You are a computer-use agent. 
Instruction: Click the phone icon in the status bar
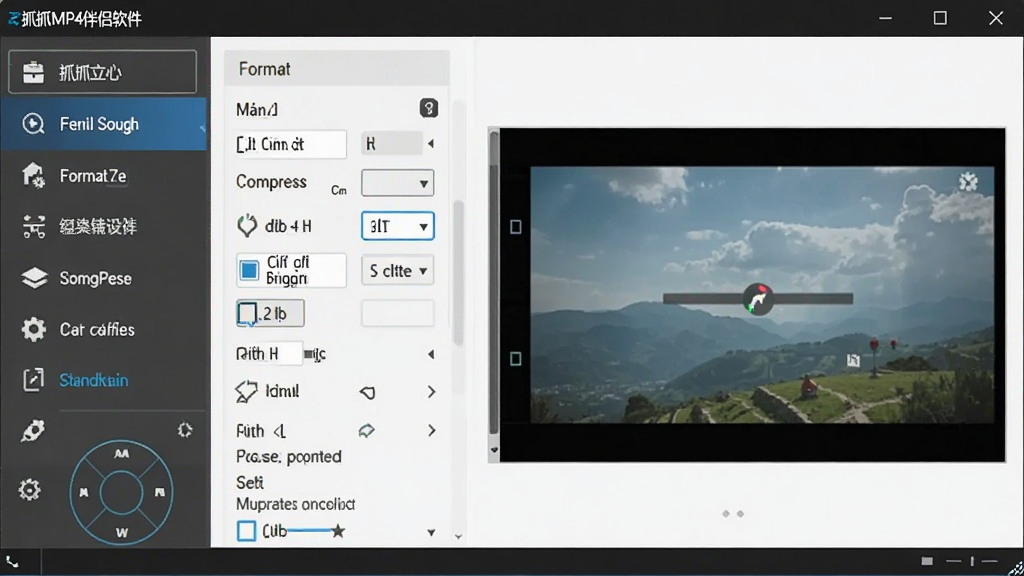click(12, 562)
